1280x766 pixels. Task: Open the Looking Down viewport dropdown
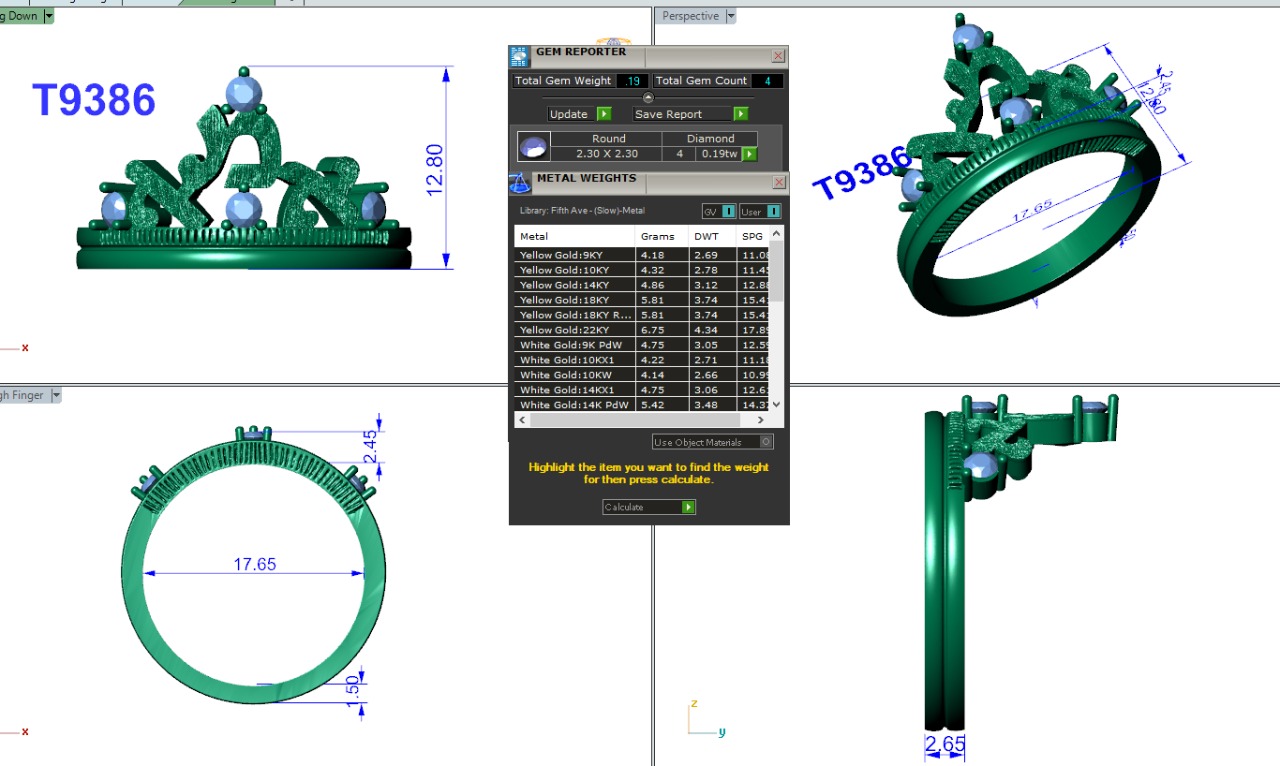point(49,16)
